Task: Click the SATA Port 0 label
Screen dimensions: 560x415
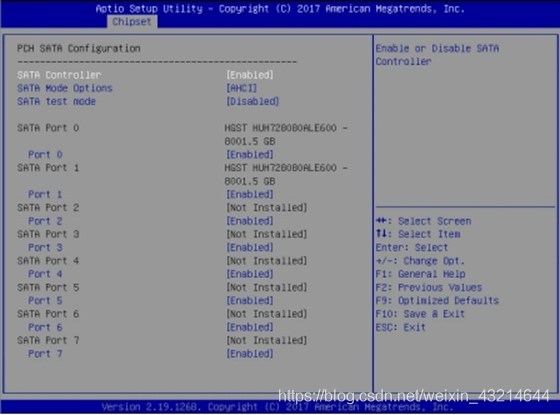Action: pyautogui.click(x=48, y=128)
